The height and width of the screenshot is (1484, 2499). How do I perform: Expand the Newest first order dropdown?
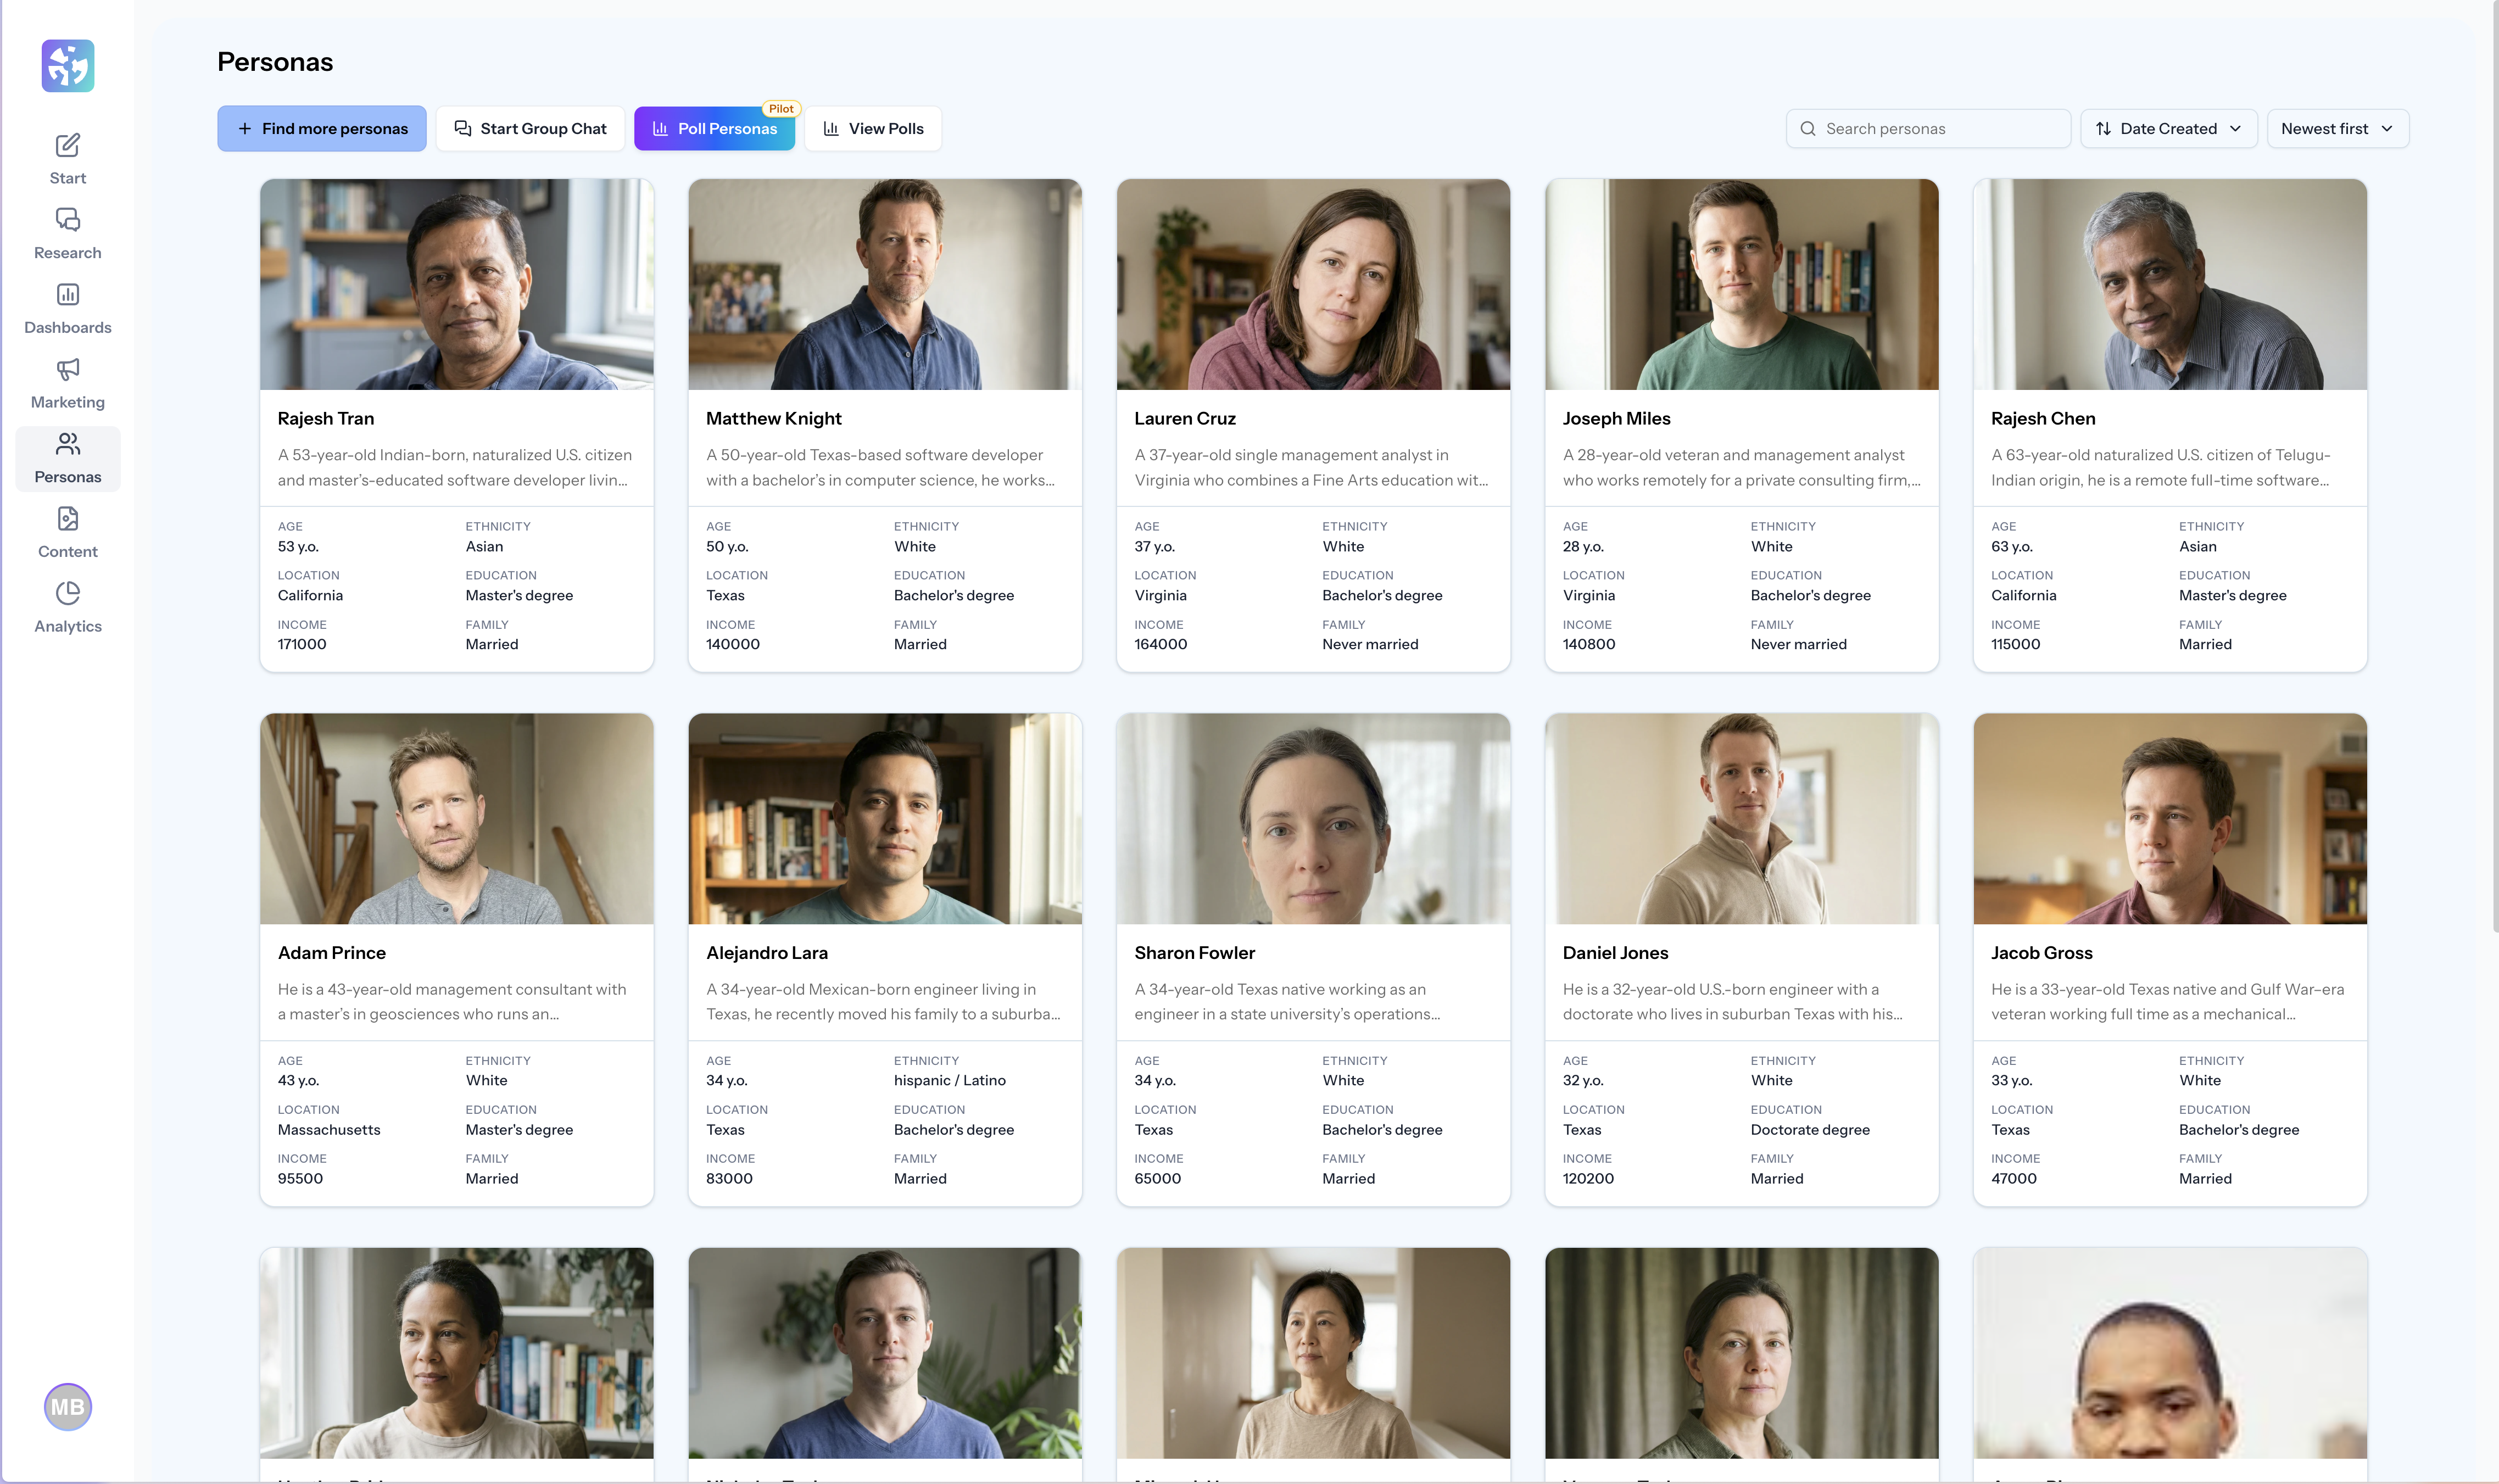2338,129
